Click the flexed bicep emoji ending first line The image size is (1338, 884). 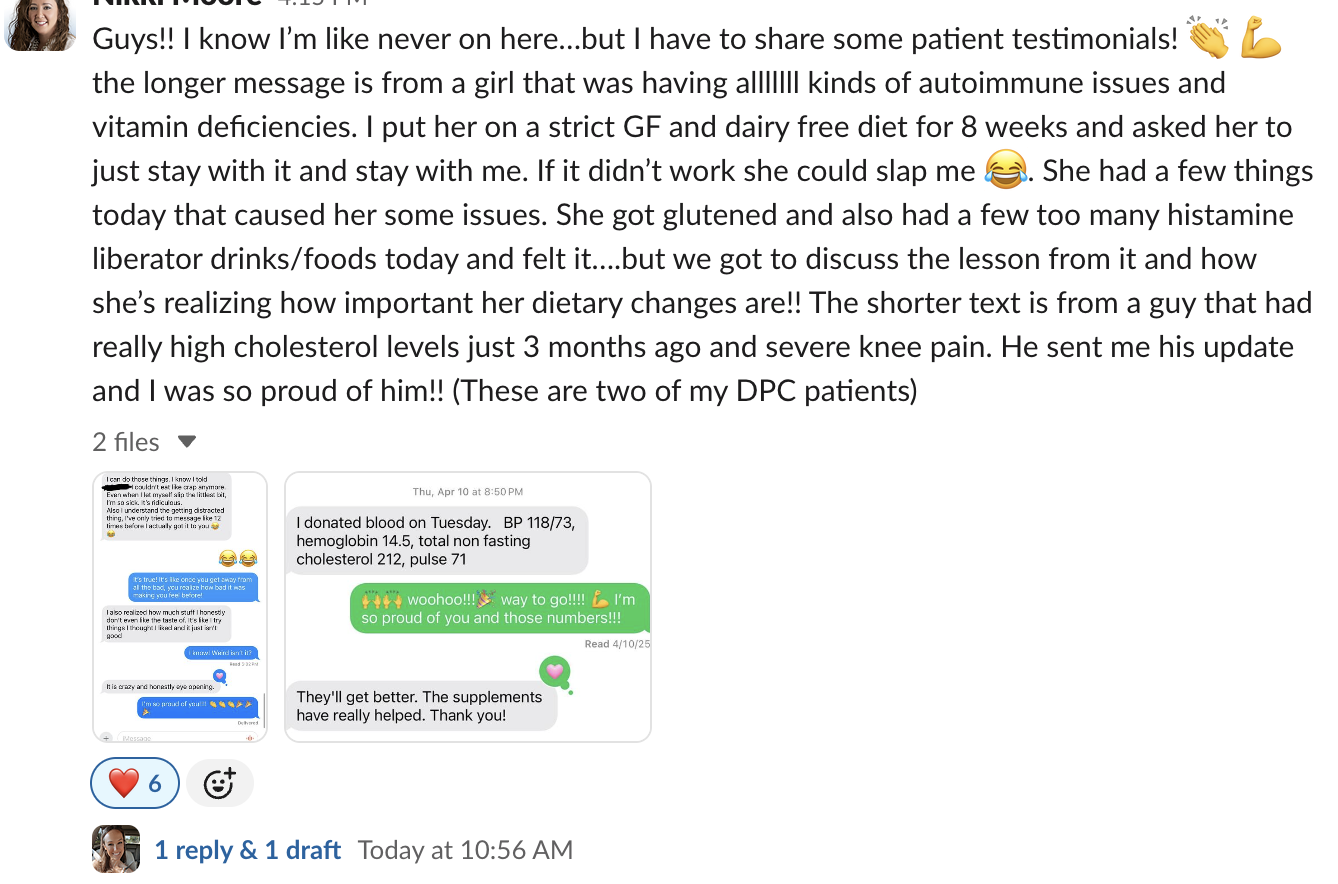pos(1260,39)
